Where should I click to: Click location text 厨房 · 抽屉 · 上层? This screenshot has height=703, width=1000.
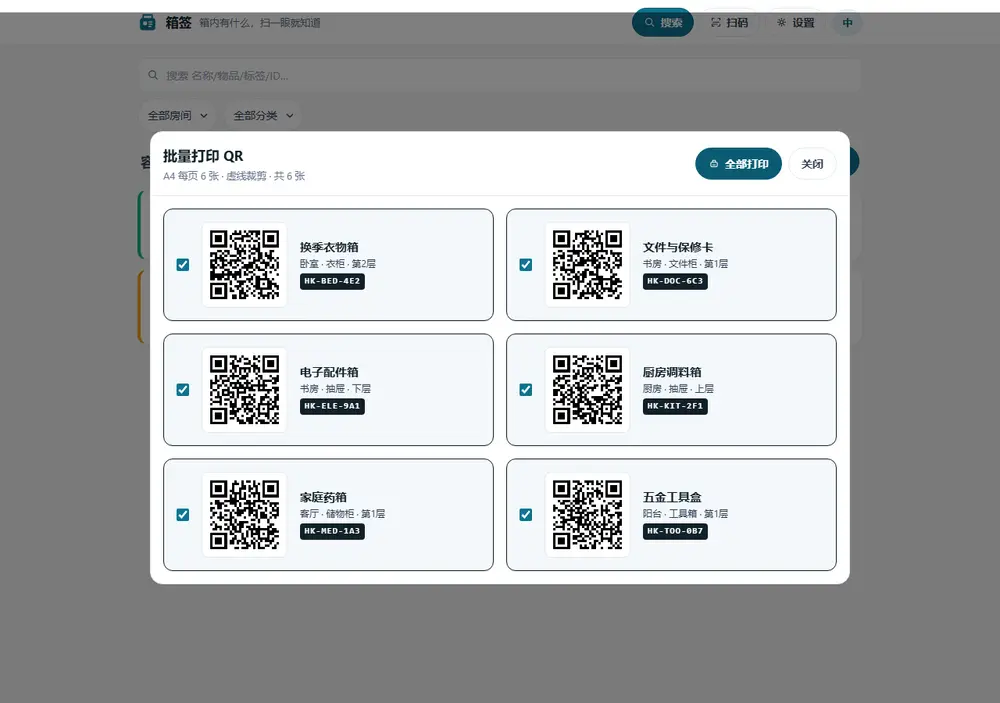tap(679, 388)
